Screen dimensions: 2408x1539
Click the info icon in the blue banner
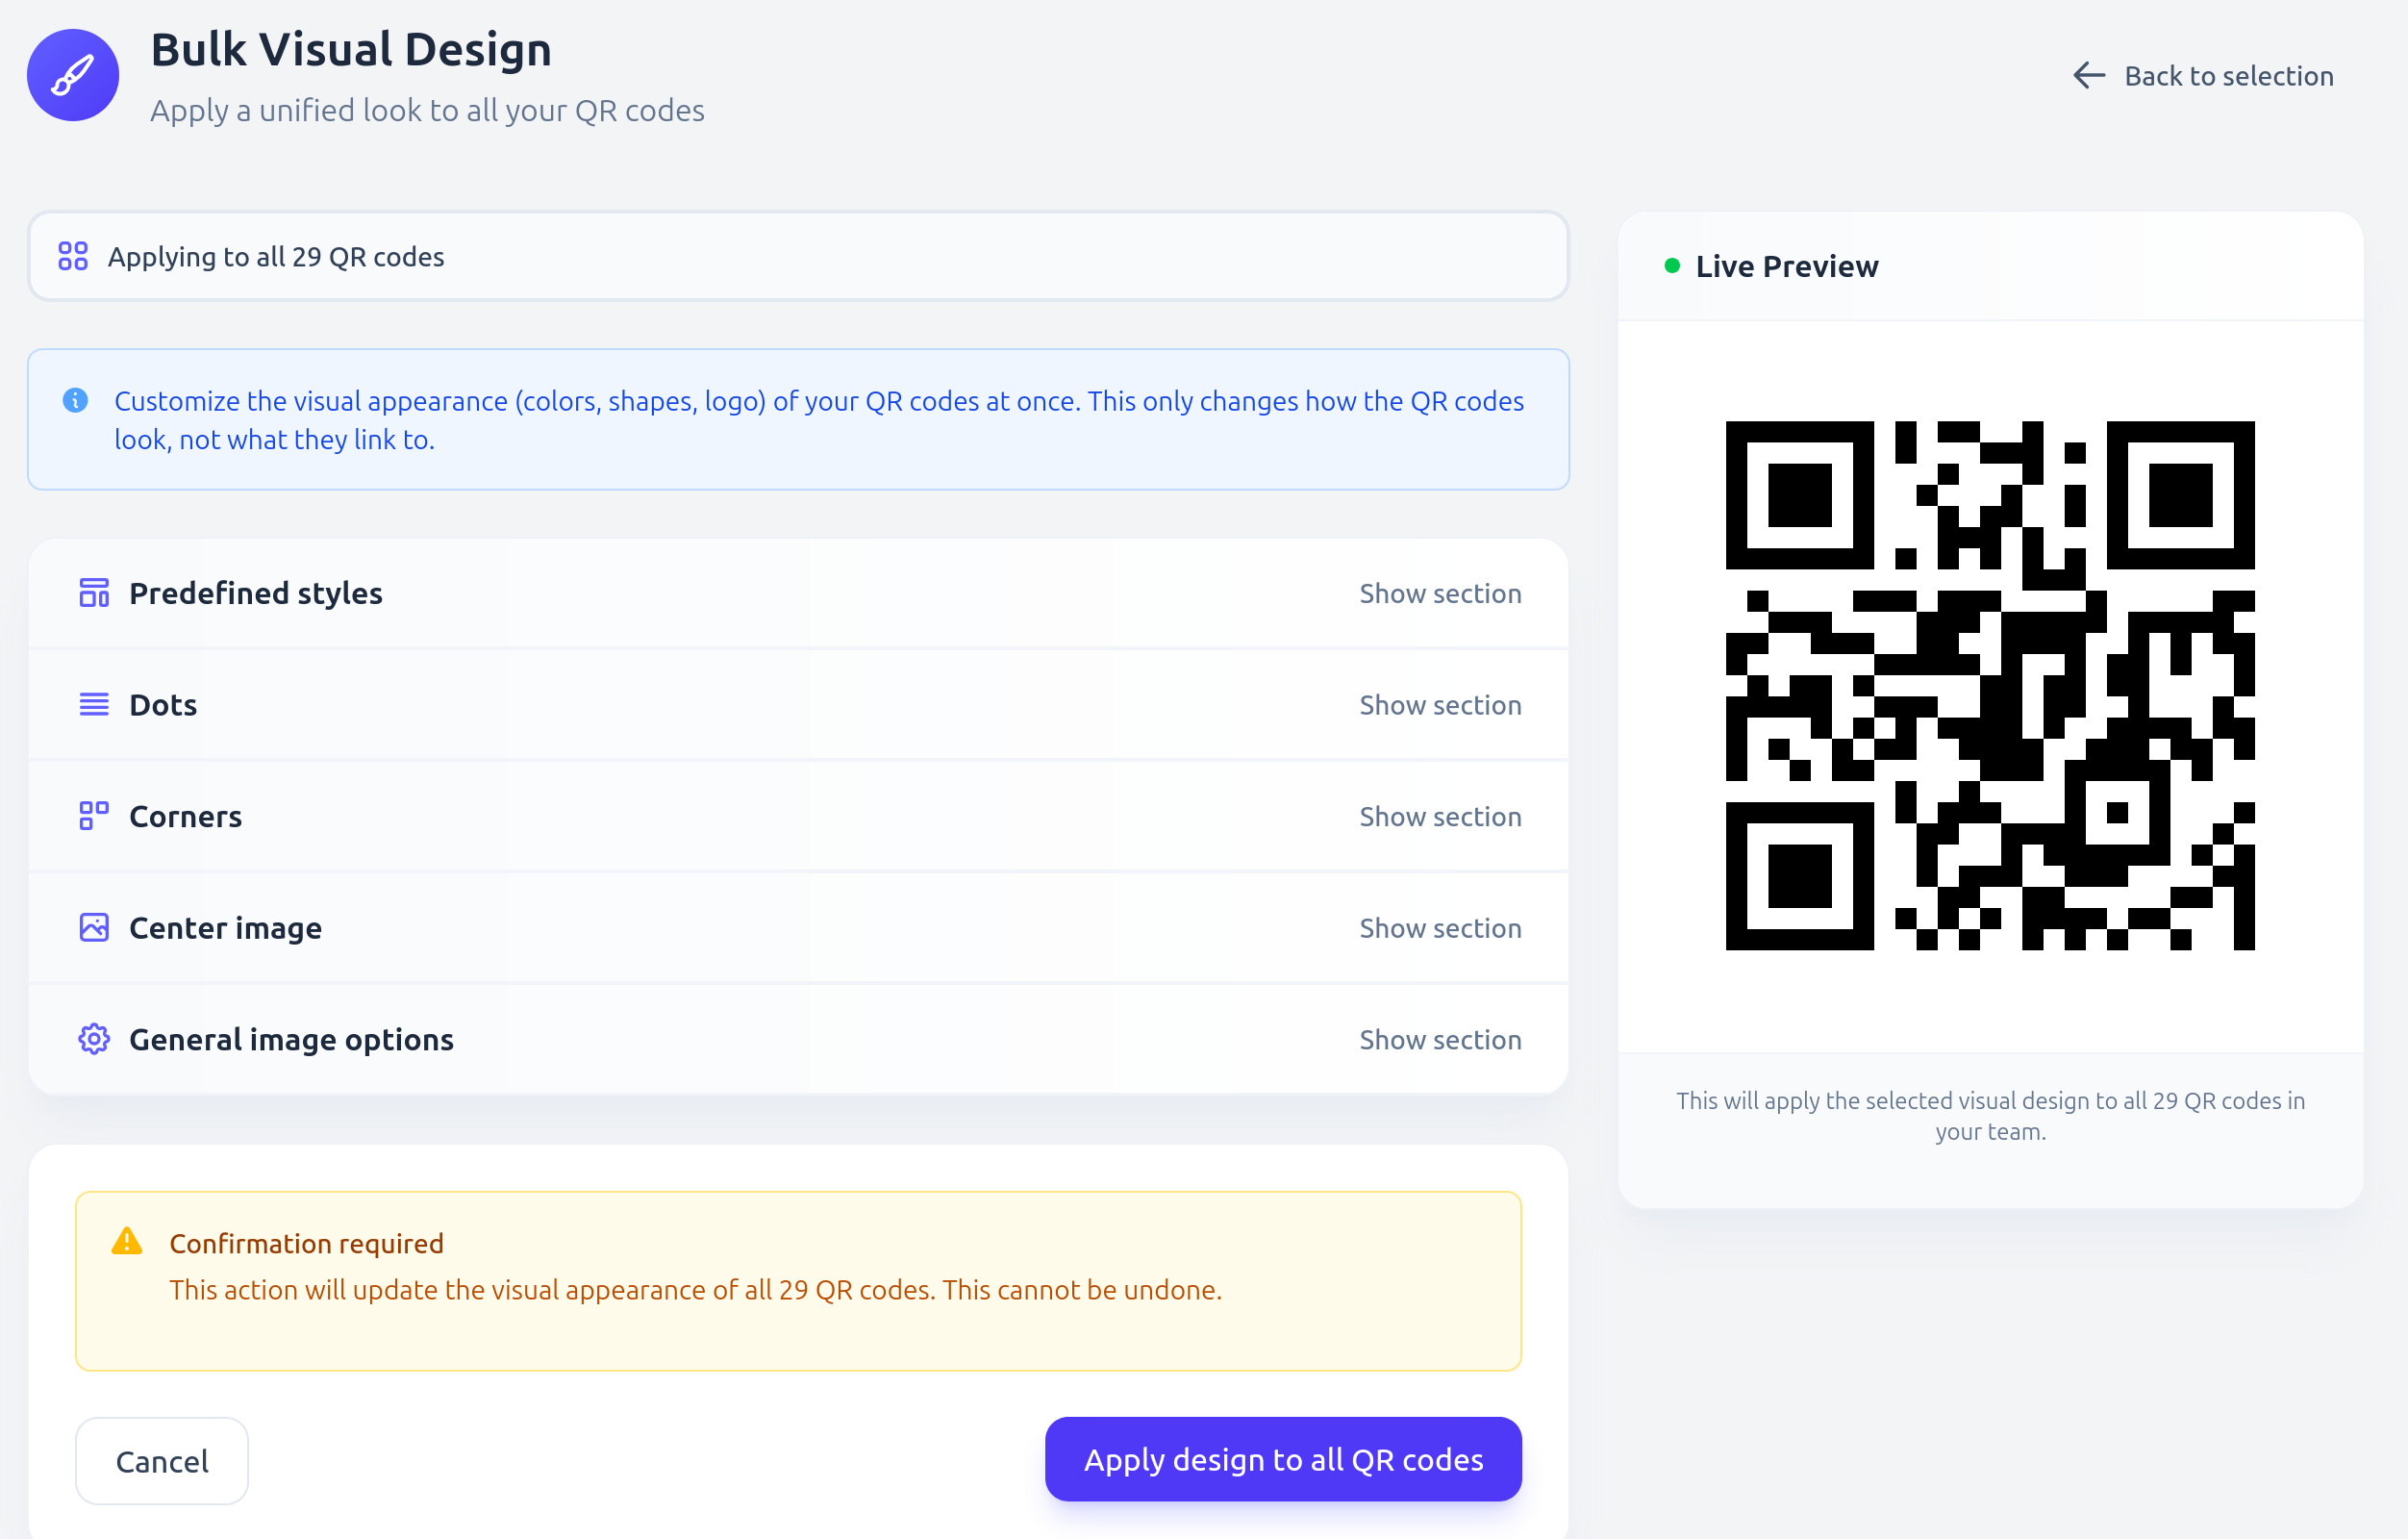(74, 401)
